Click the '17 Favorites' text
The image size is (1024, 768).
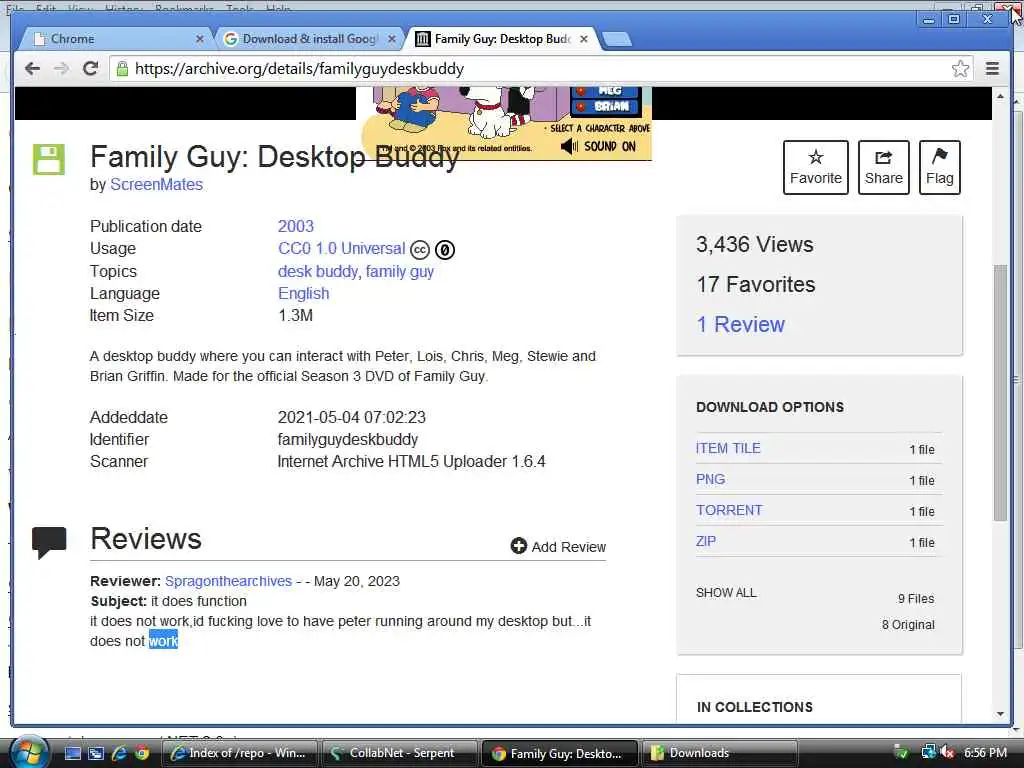point(756,285)
